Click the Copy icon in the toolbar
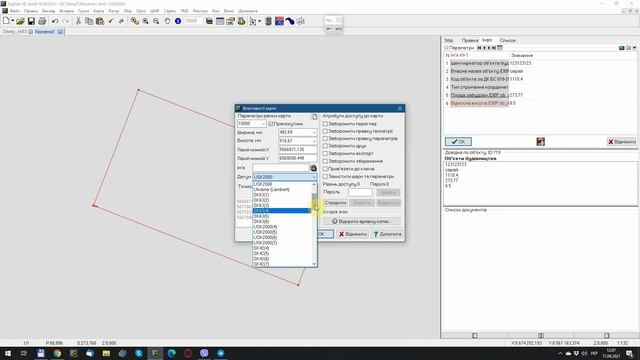The image size is (640, 360). click(89, 21)
